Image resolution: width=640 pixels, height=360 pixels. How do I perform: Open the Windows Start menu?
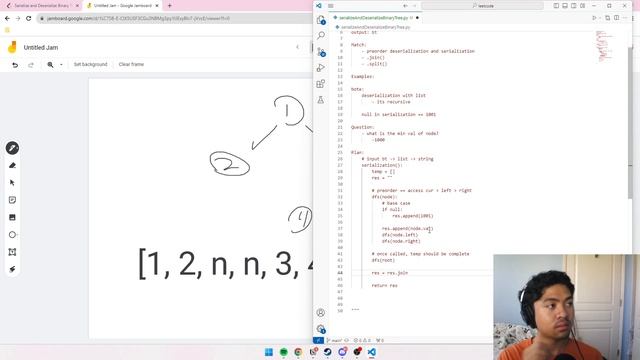point(269,352)
